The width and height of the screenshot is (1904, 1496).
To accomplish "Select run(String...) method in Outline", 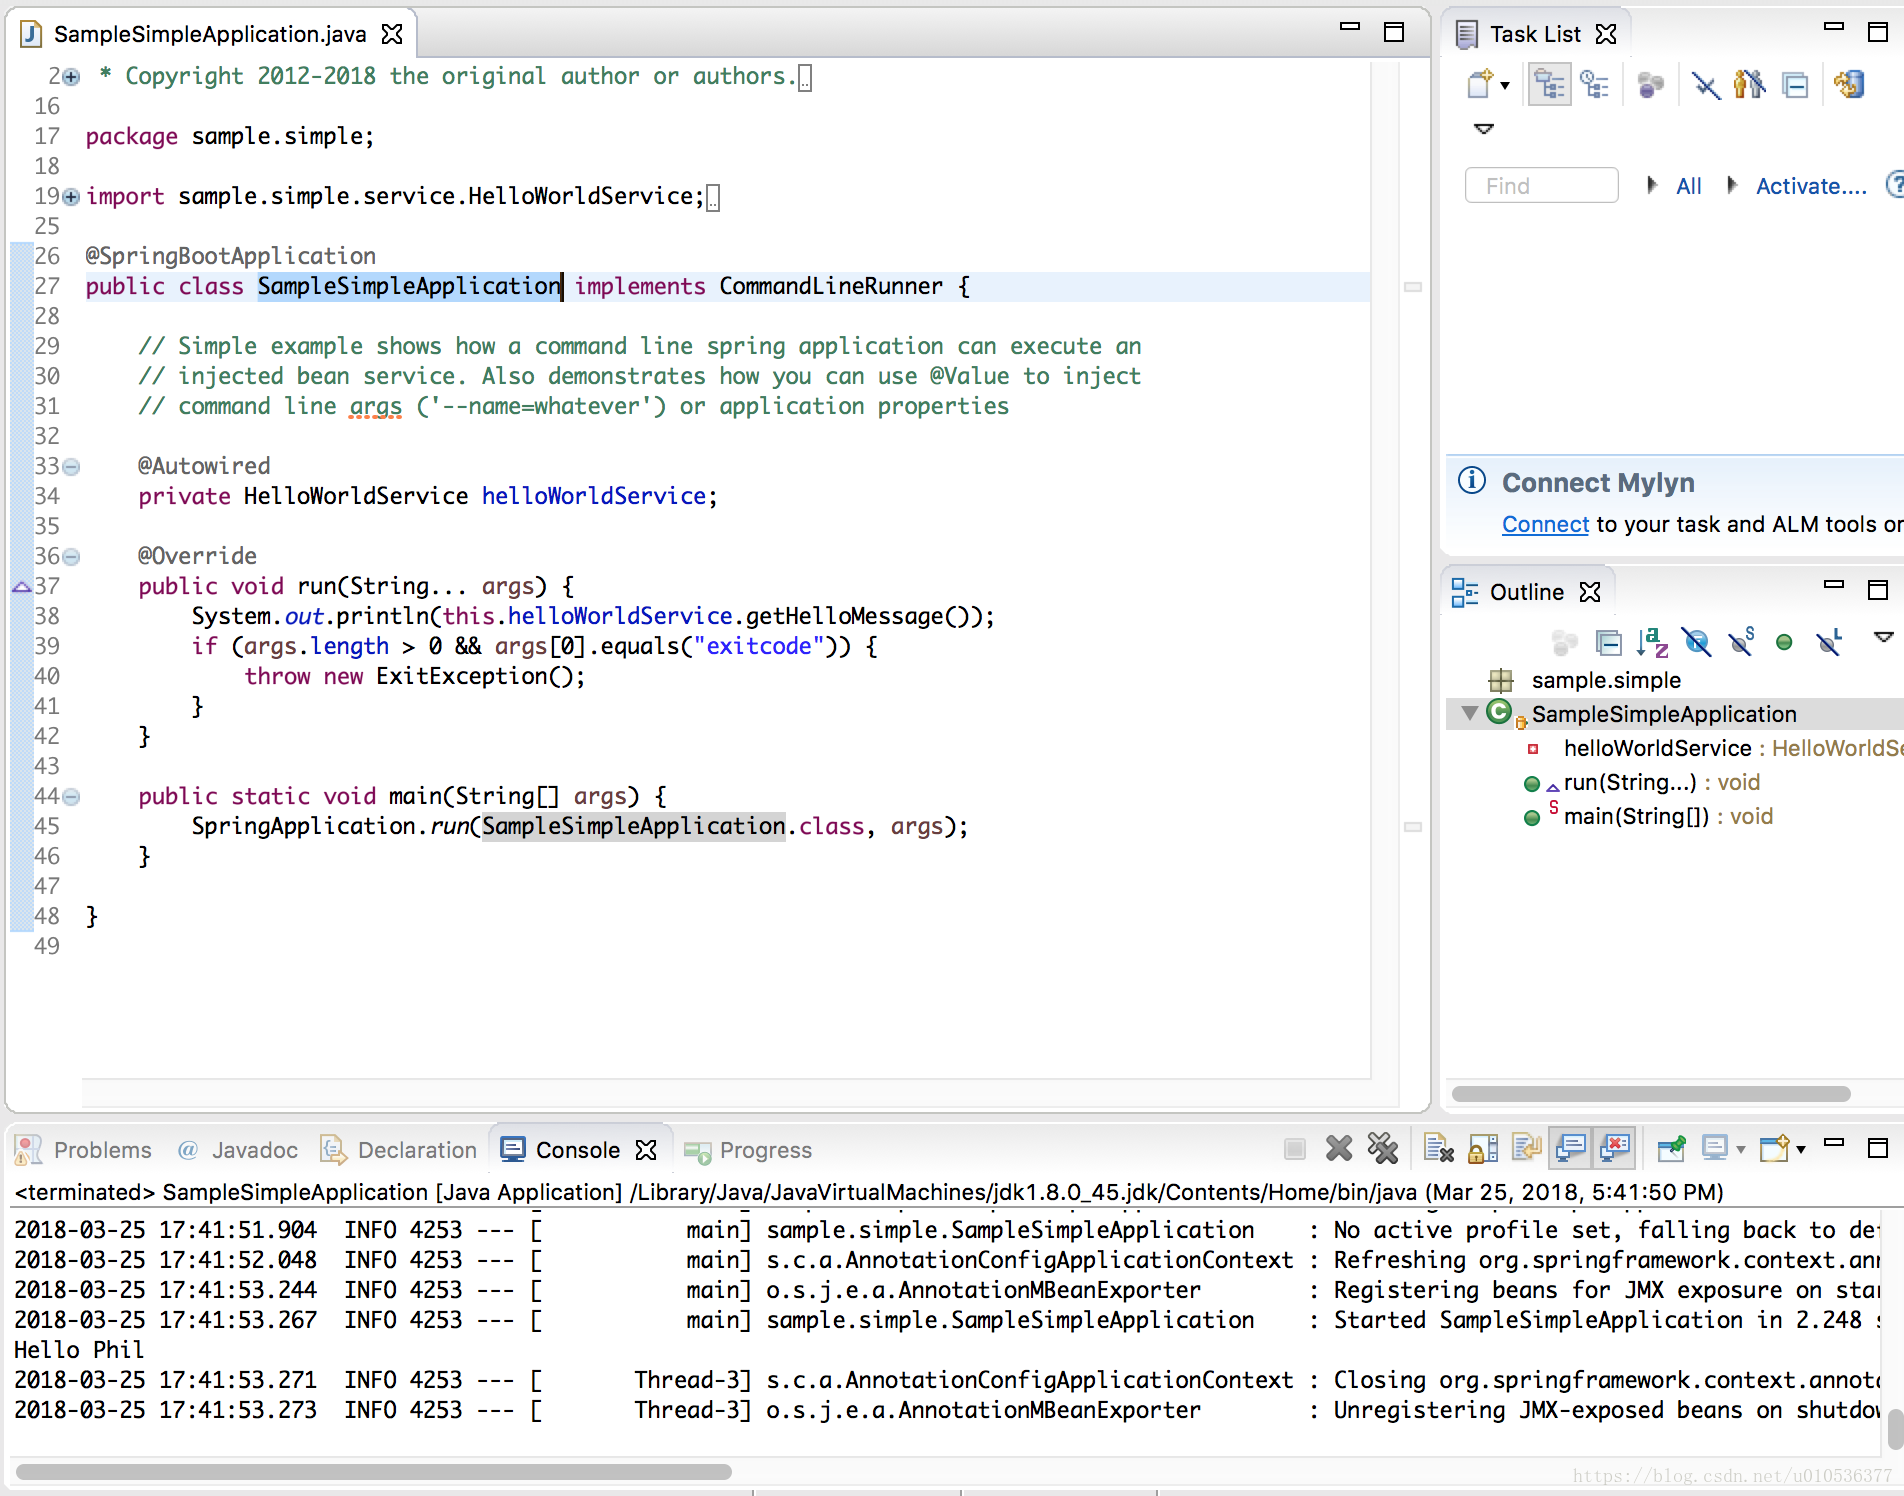I will [x=1642, y=782].
